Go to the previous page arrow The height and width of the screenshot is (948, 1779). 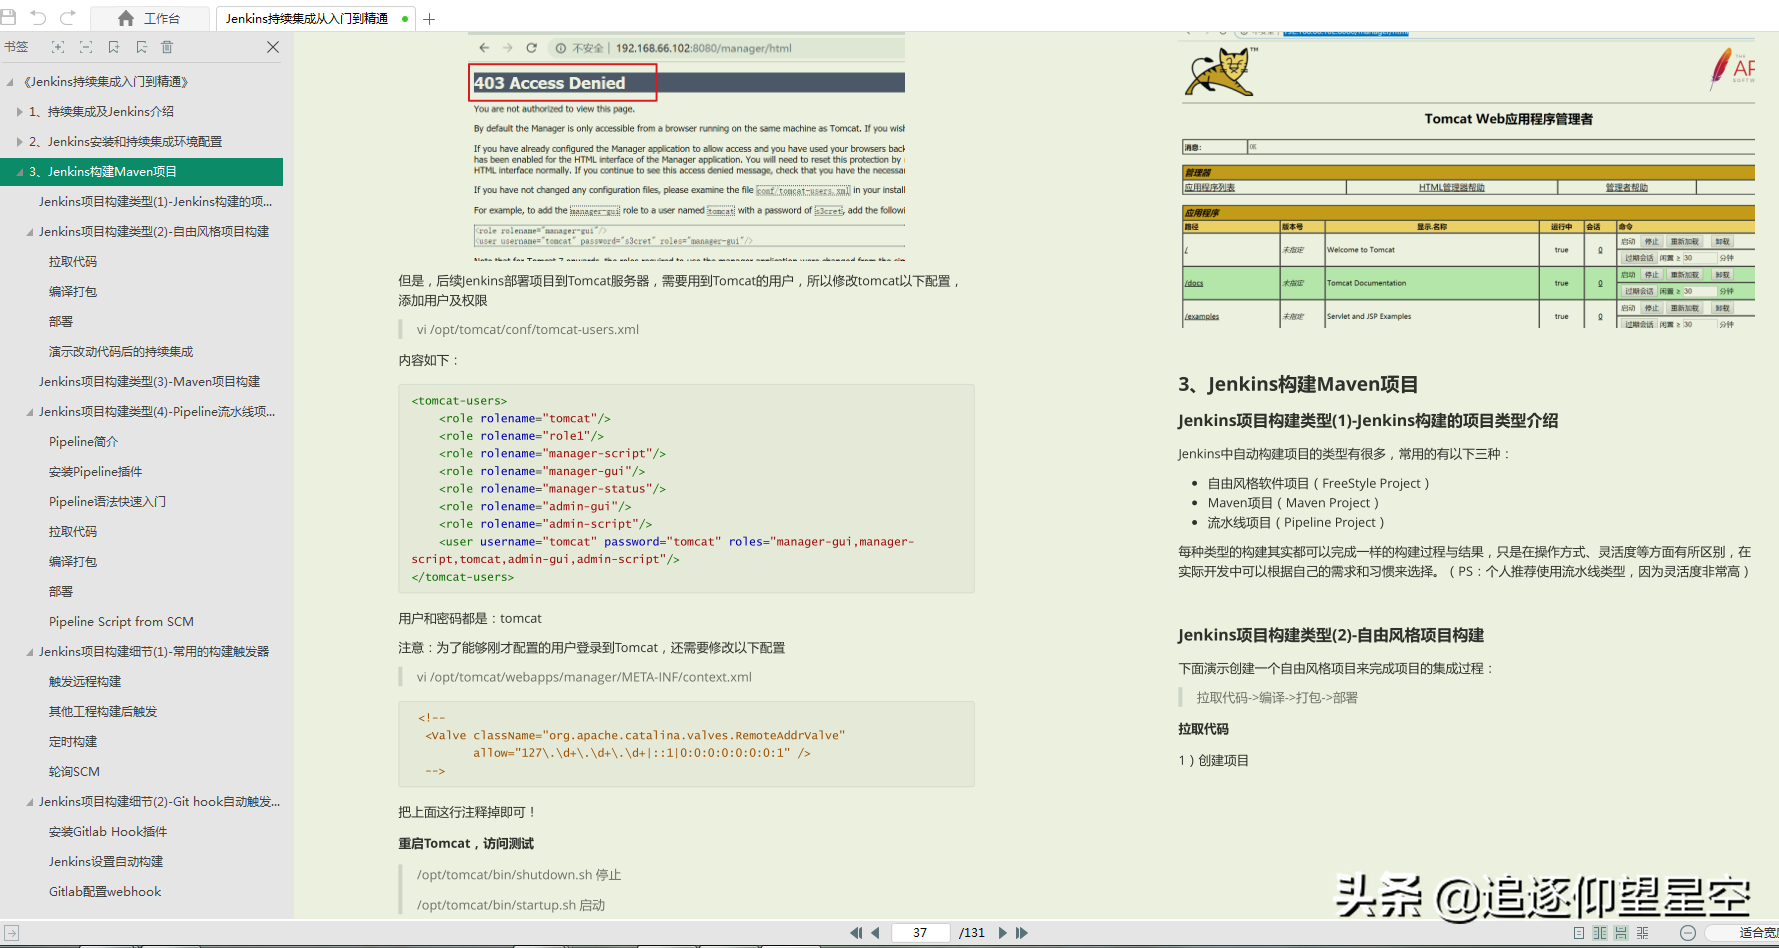[875, 933]
